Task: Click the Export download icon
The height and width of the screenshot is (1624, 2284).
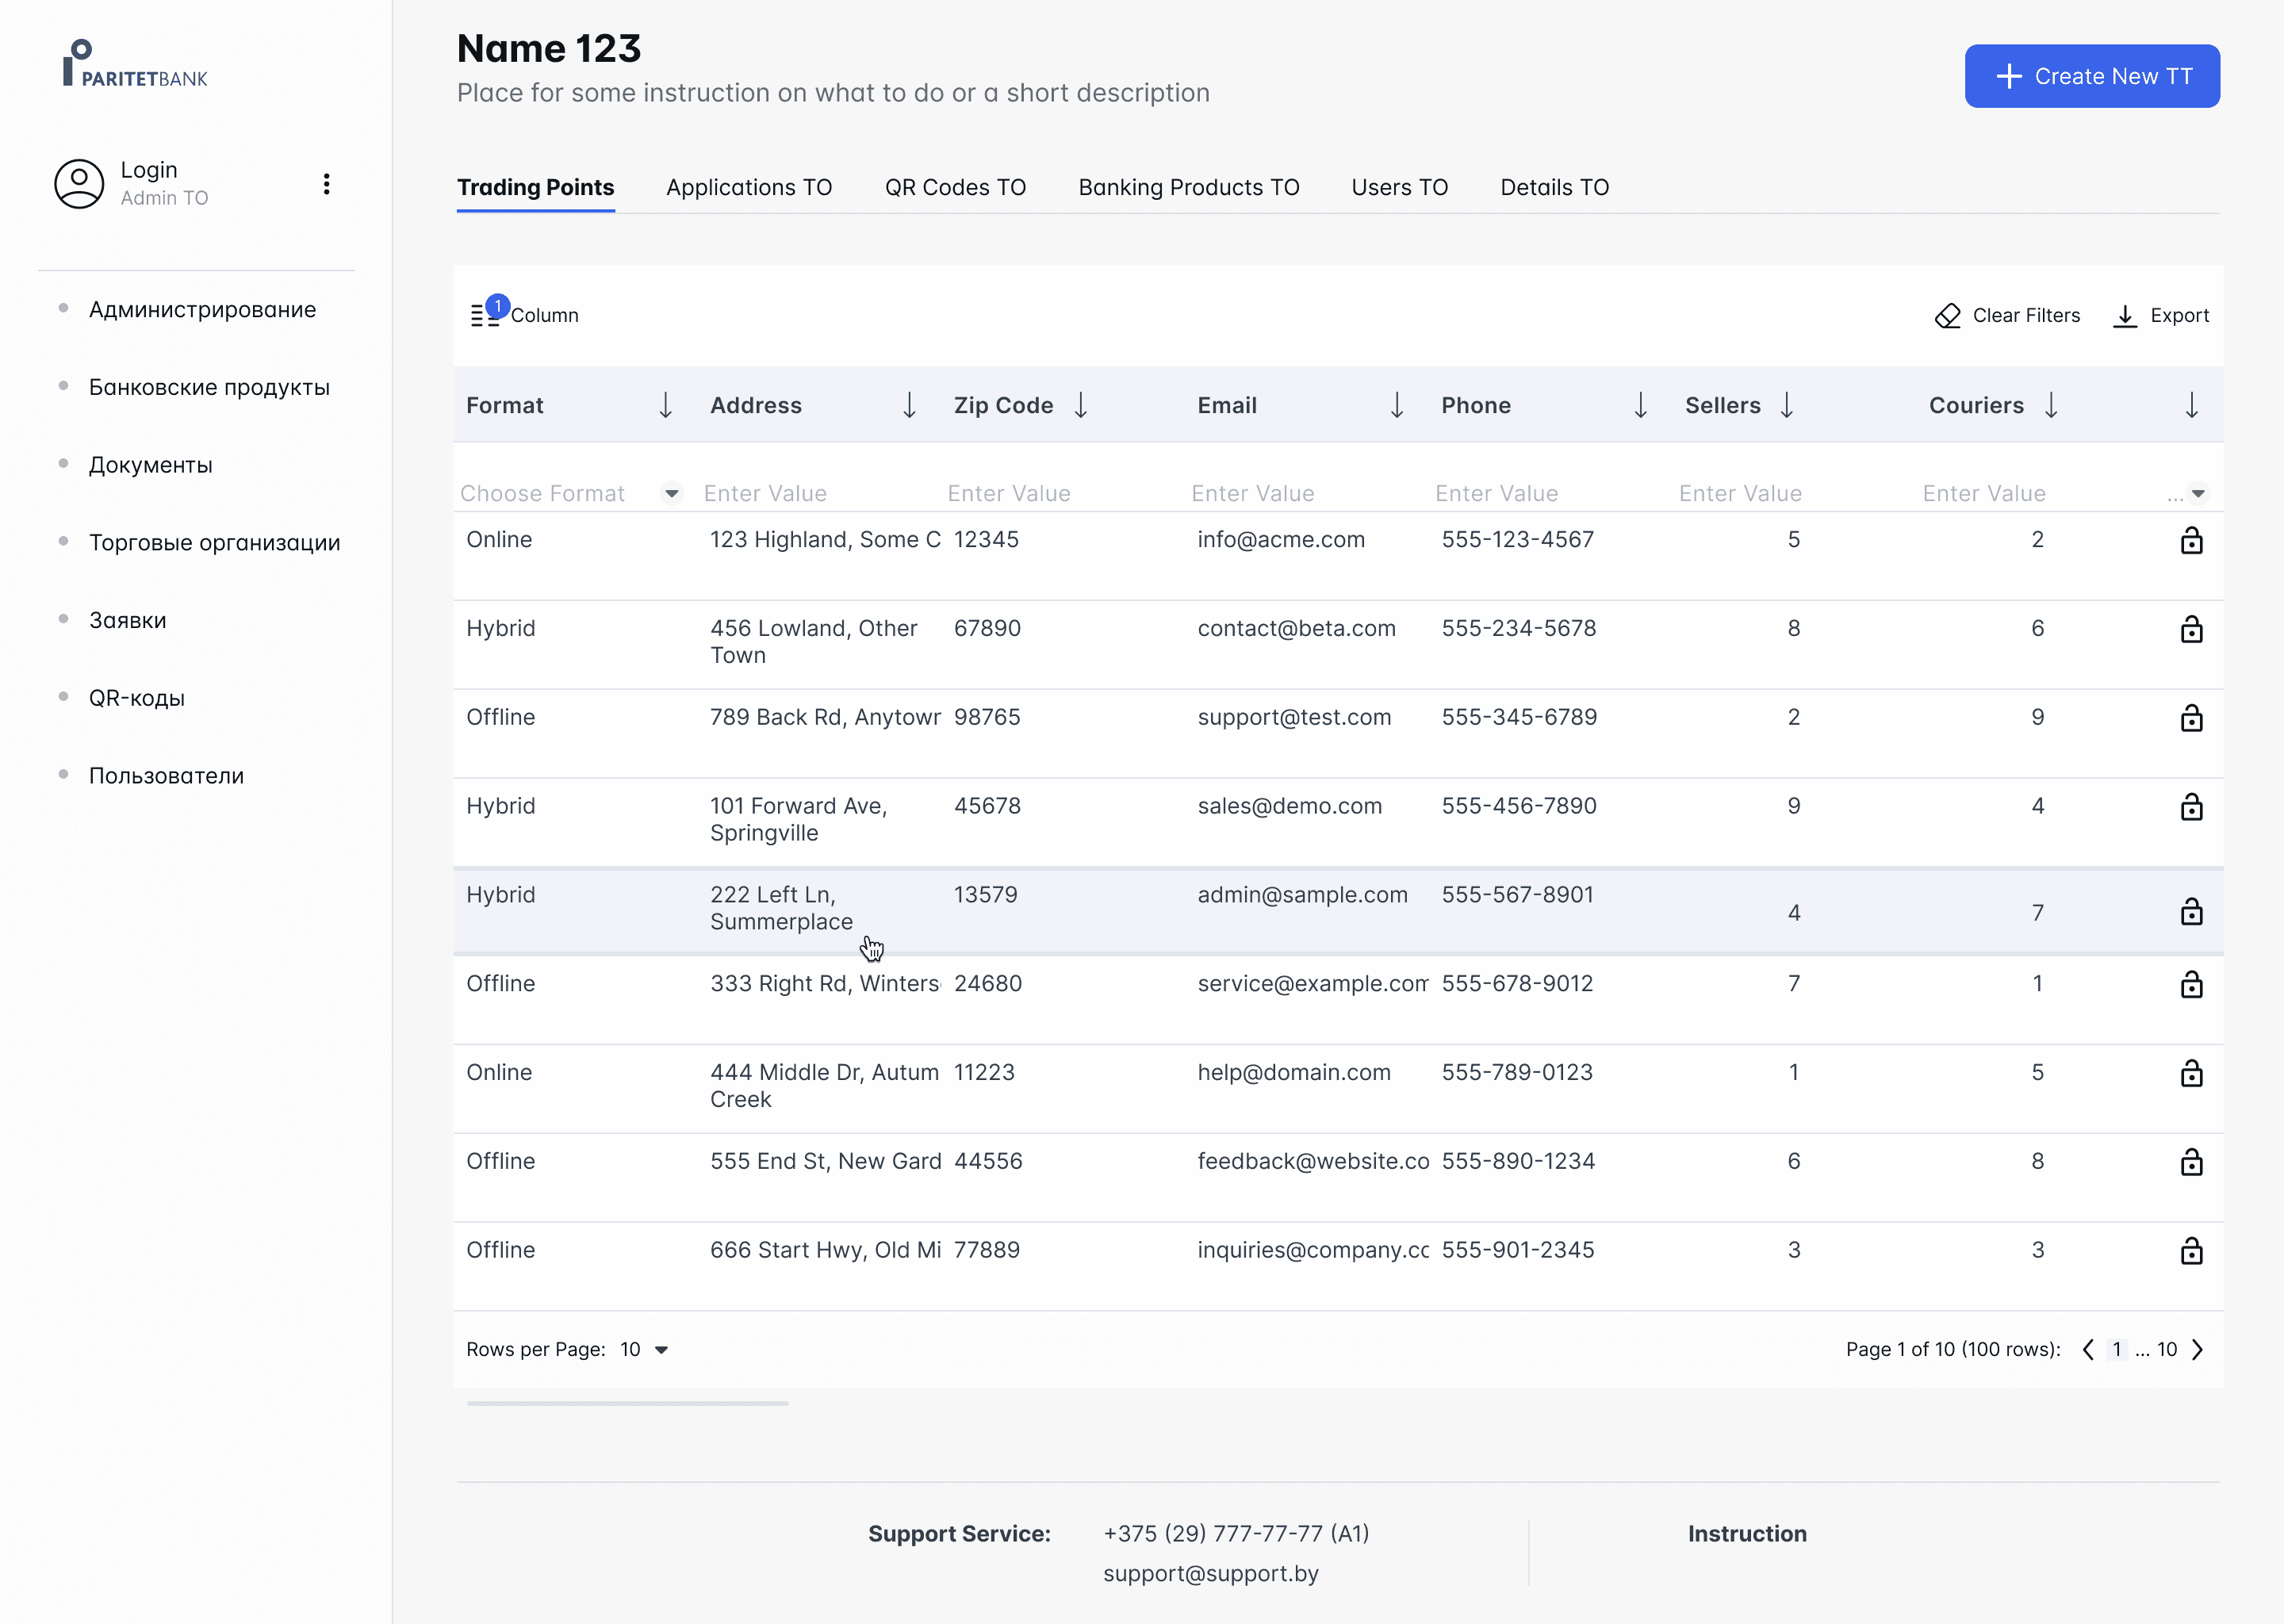Action: 2124,316
